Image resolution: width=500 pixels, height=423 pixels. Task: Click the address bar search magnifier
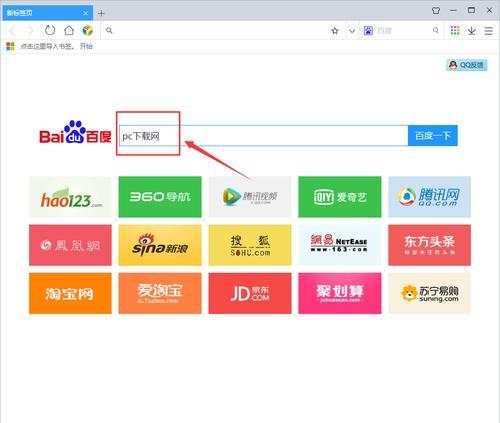pyautogui.click(x=109, y=31)
